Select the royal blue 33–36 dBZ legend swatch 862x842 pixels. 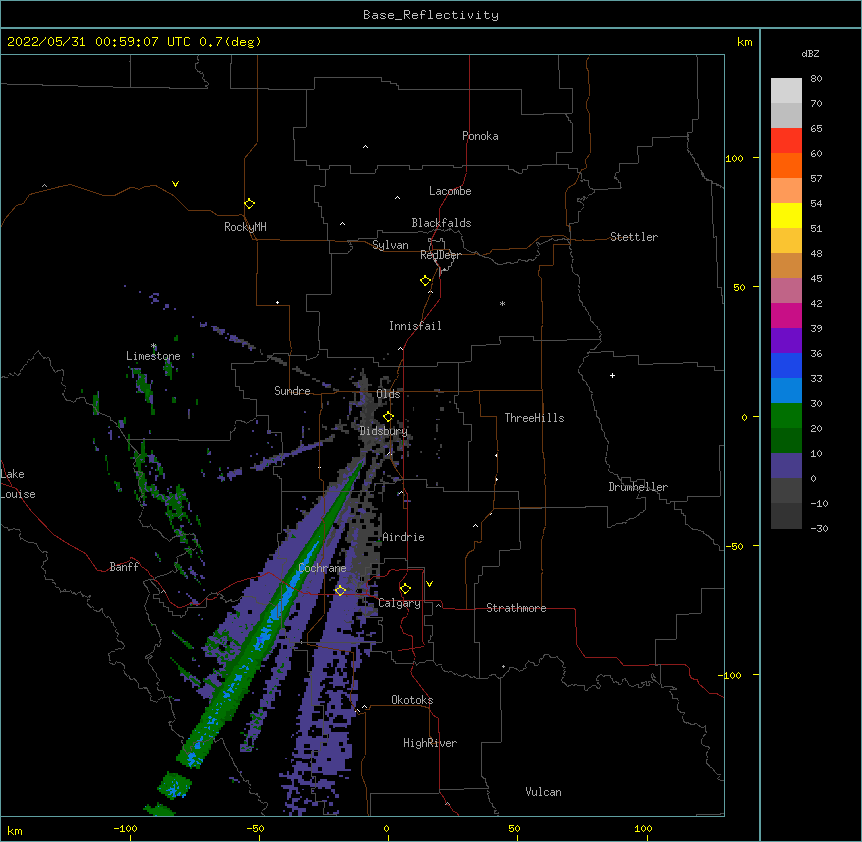[786, 365]
